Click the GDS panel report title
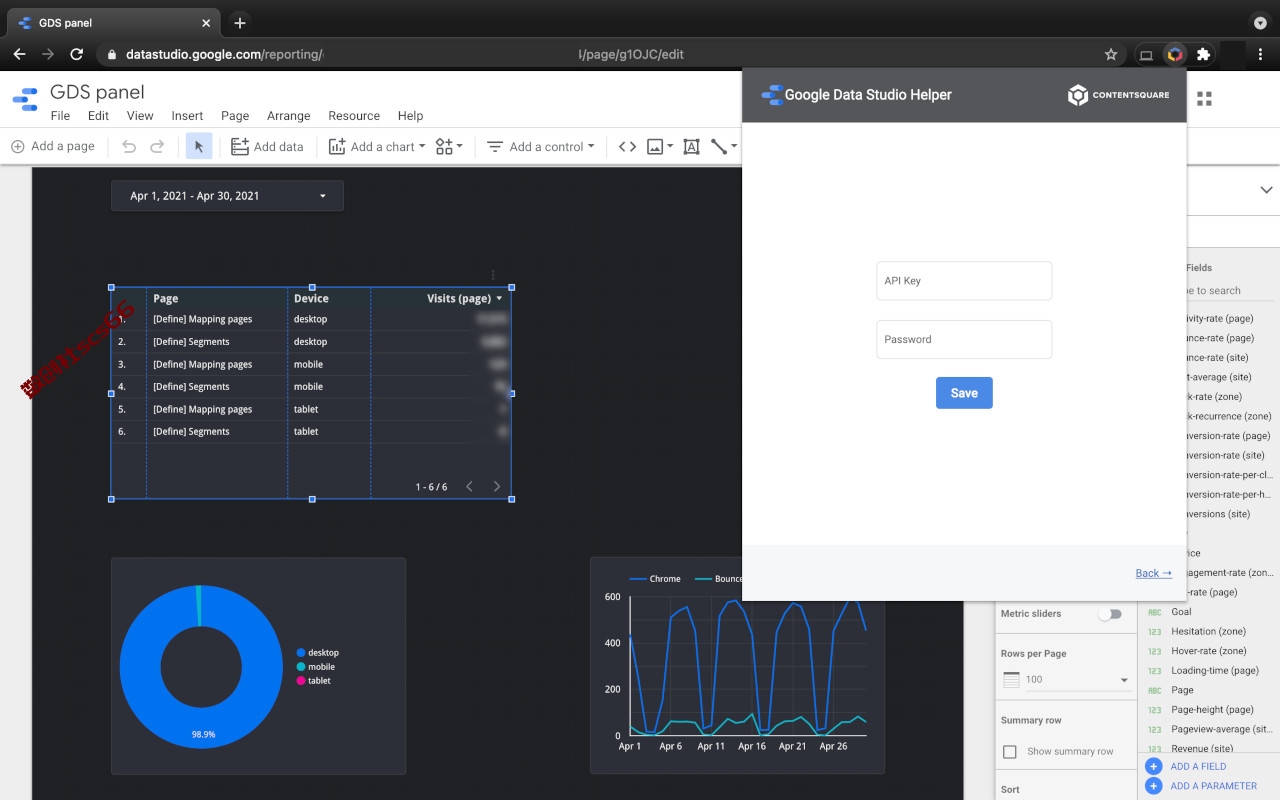 [97, 92]
